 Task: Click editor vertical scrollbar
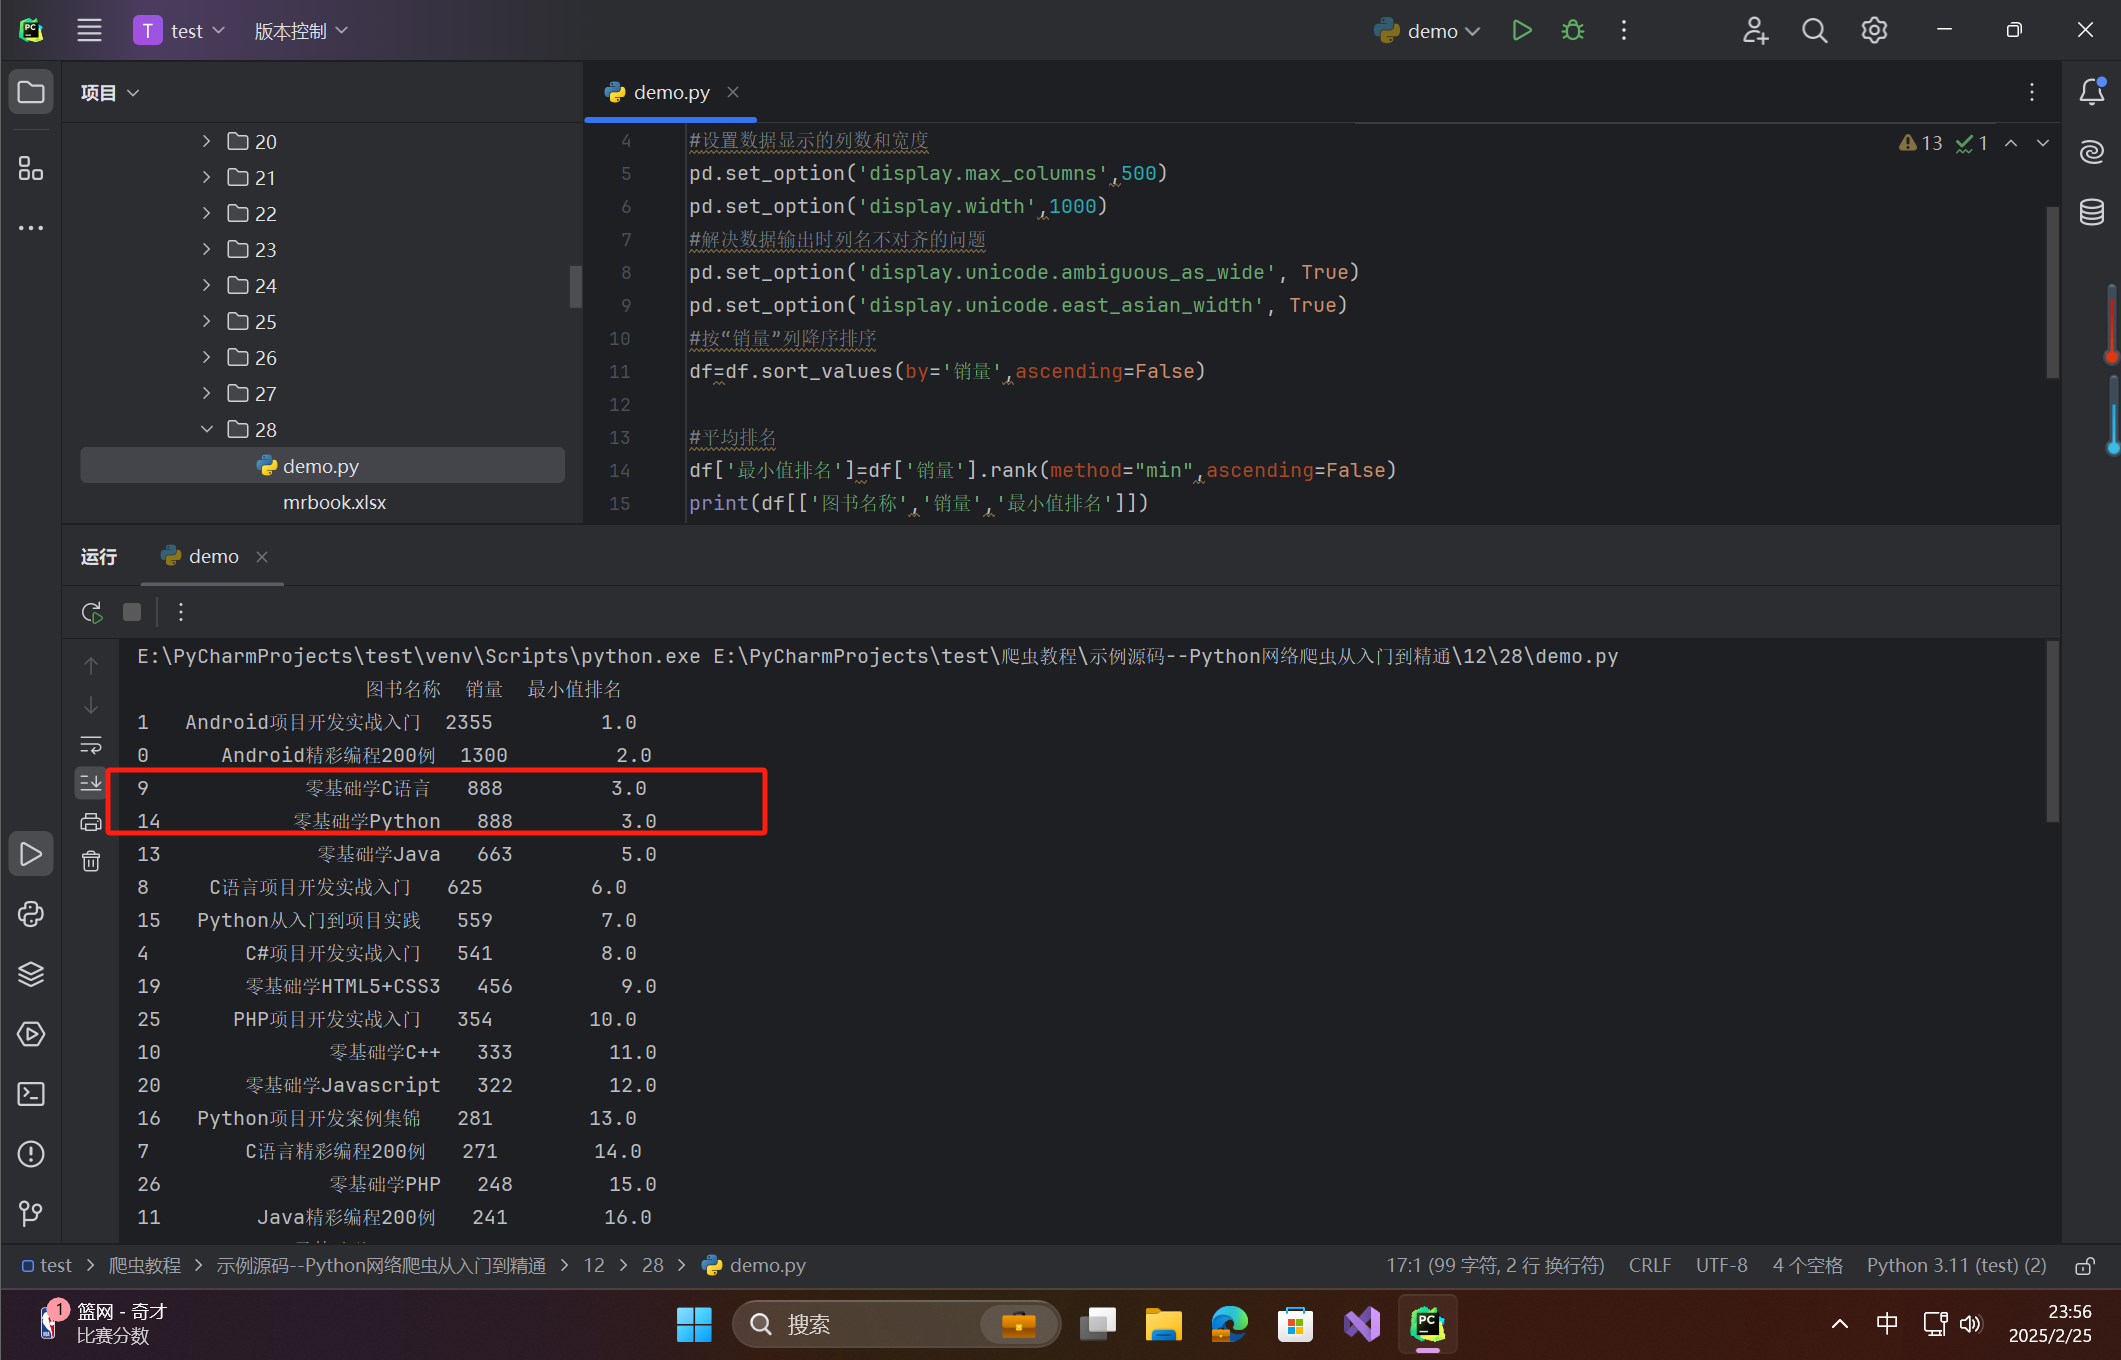2051,292
